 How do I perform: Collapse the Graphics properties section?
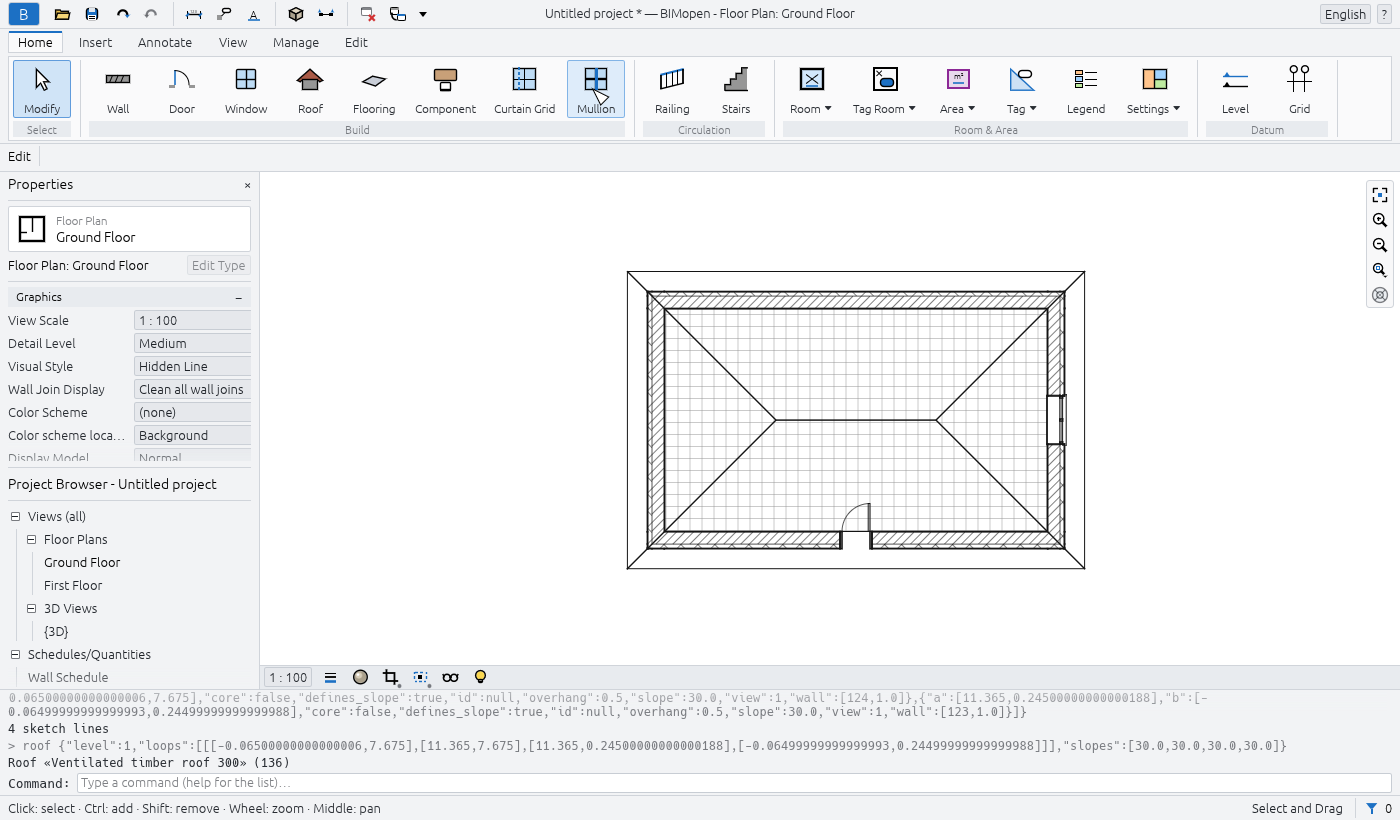pyautogui.click(x=239, y=298)
